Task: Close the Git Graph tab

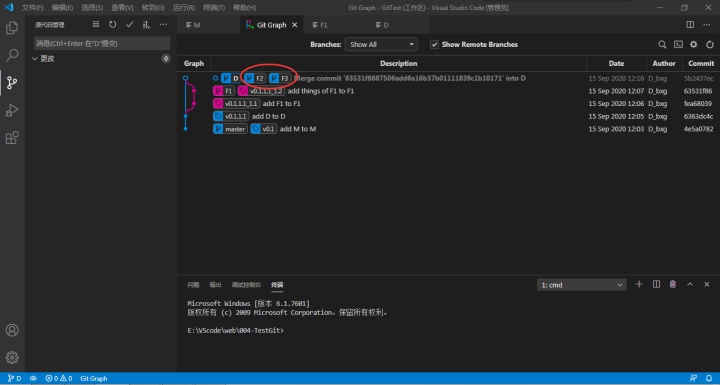Action: coord(294,25)
